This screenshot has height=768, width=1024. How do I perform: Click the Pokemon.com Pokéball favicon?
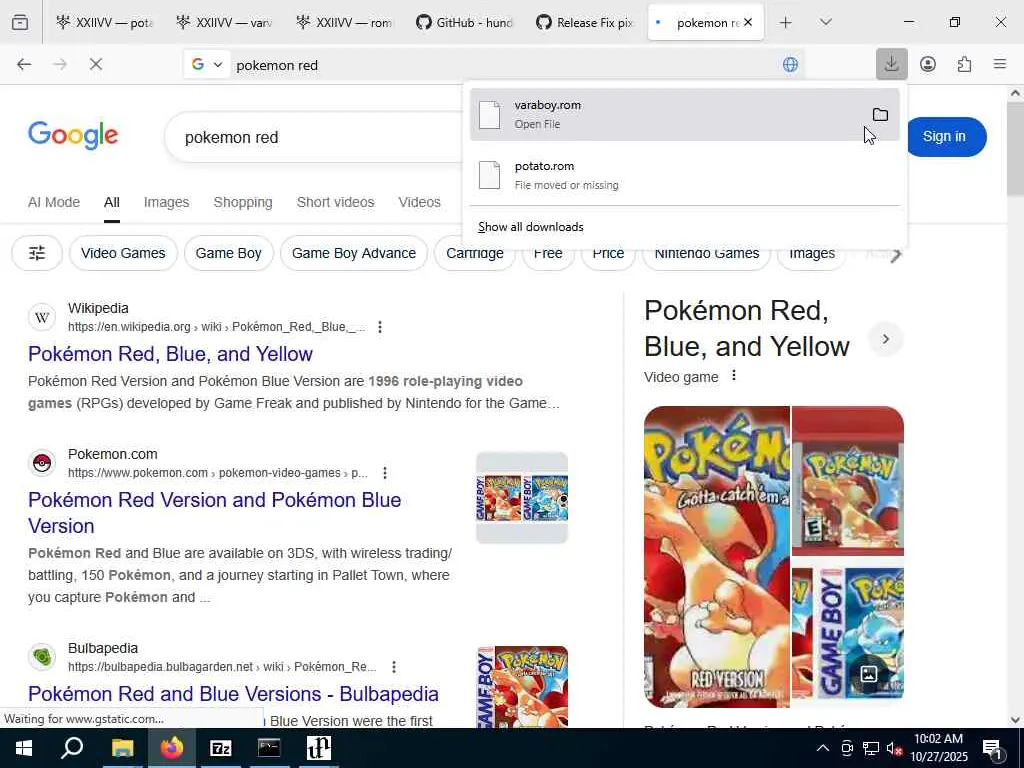(42, 463)
